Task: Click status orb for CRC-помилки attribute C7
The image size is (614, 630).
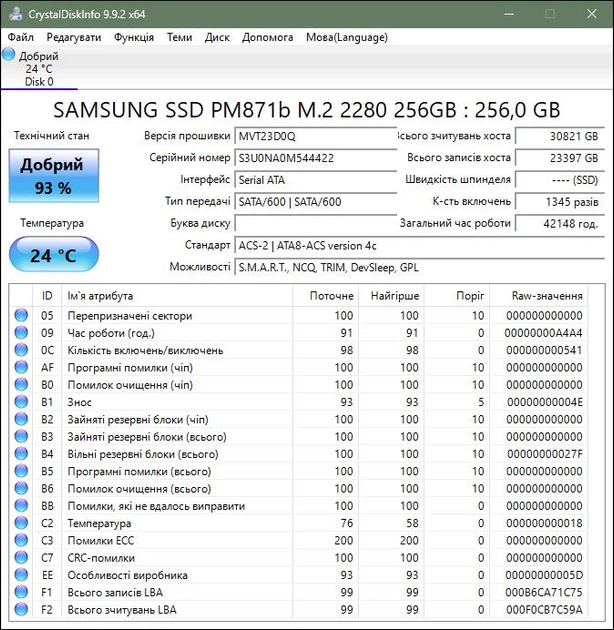Action: pos(21,557)
